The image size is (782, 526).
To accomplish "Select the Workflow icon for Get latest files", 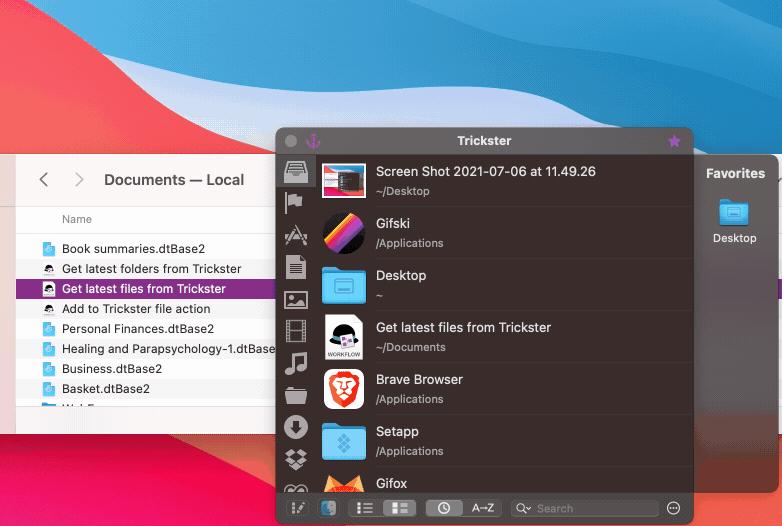I will pyautogui.click(x=344, y=337).
